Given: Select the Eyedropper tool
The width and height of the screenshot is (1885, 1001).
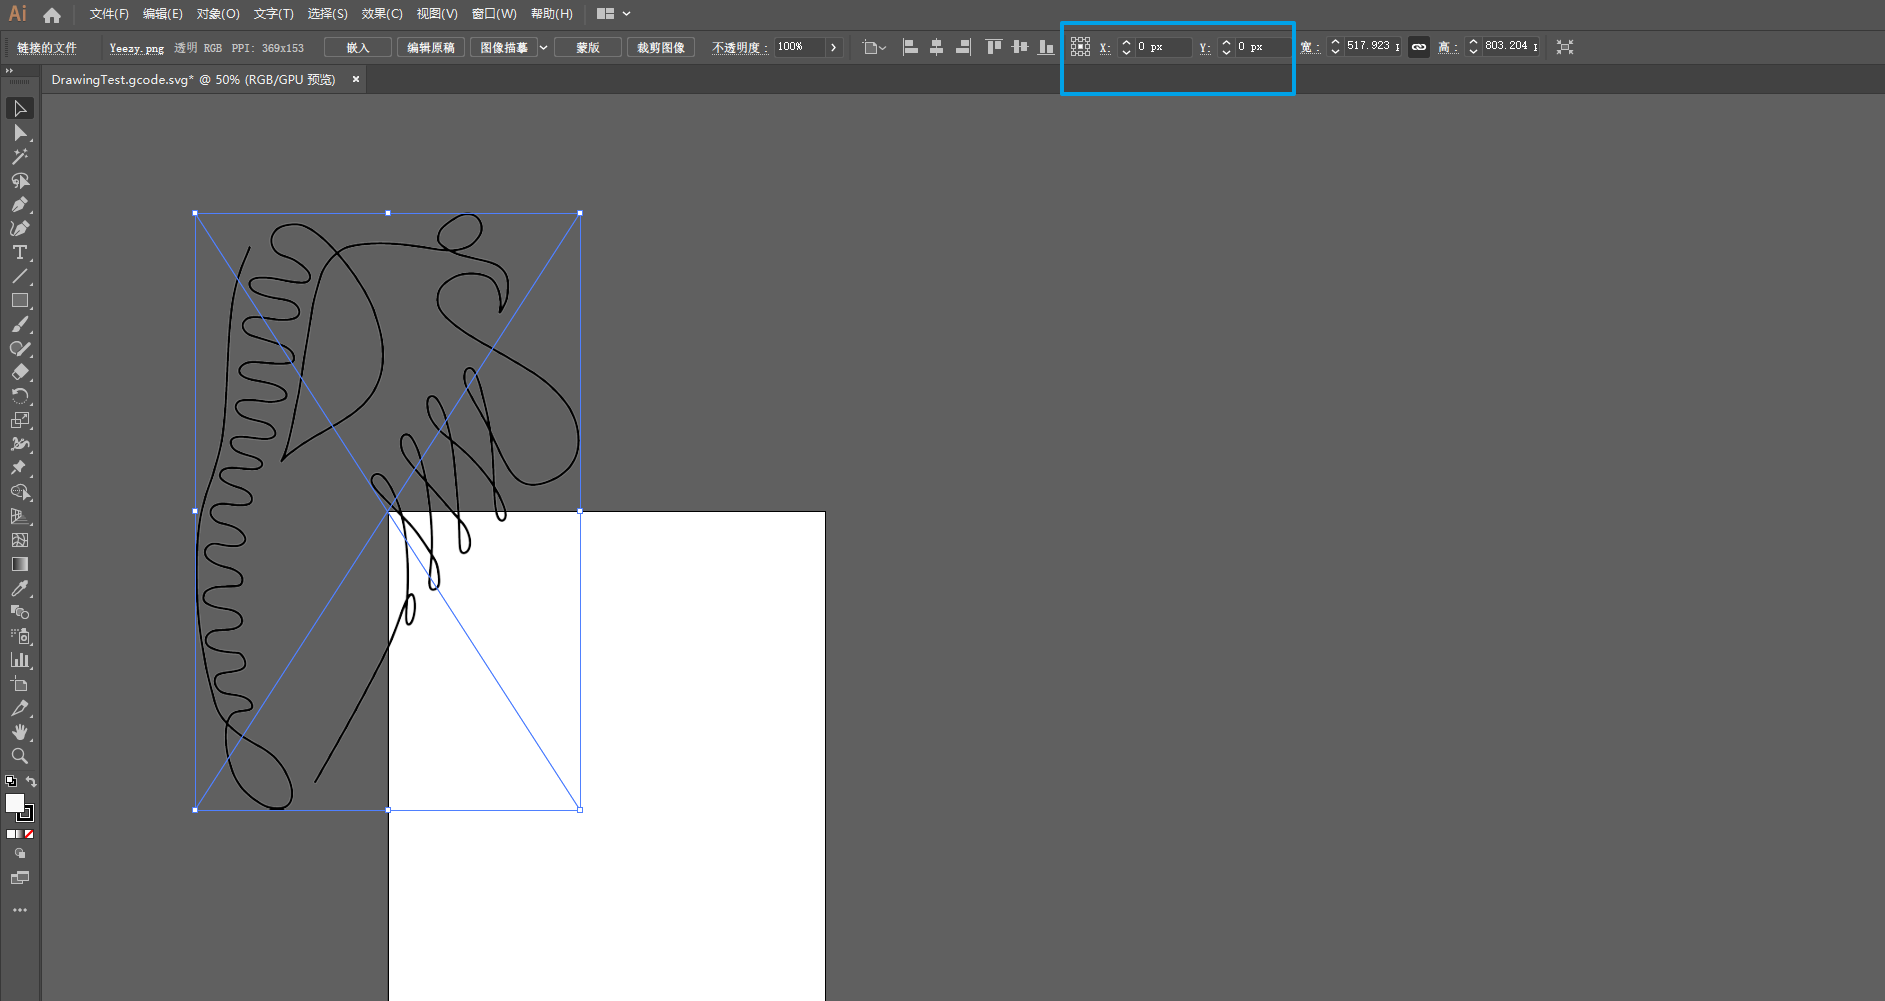Looking at the screenshot, I should pyautogui.click(x=20, y=588).
